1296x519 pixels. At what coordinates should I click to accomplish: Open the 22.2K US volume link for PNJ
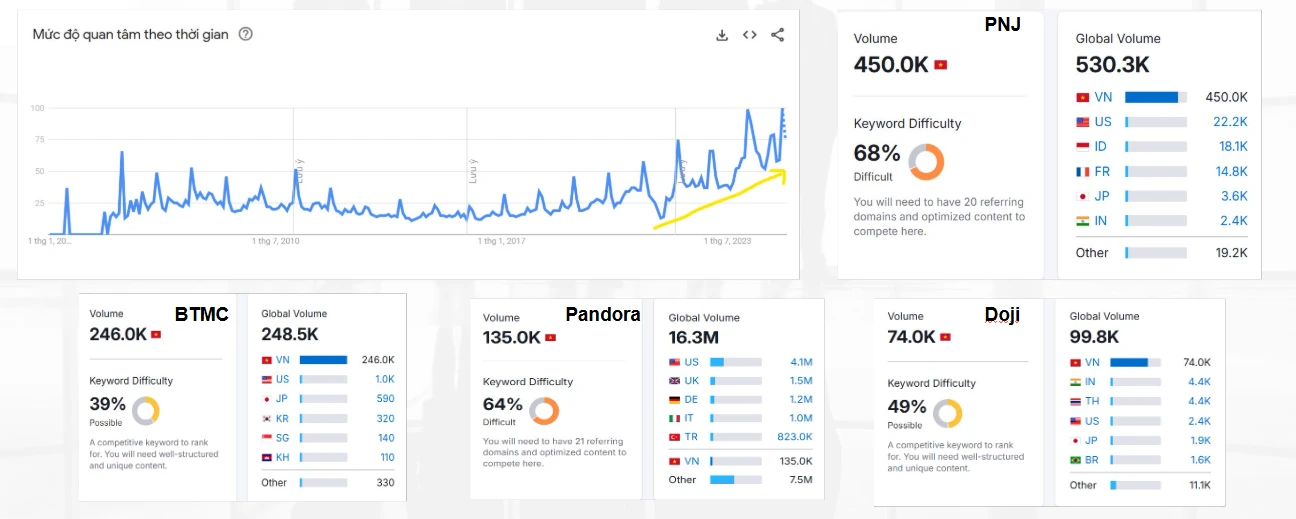point(1230,122)
